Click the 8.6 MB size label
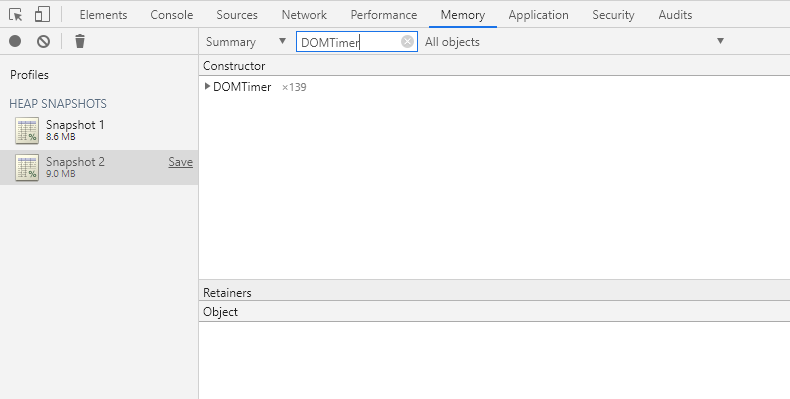This screenshot has width=790, height=399. [x=60, y=137]
